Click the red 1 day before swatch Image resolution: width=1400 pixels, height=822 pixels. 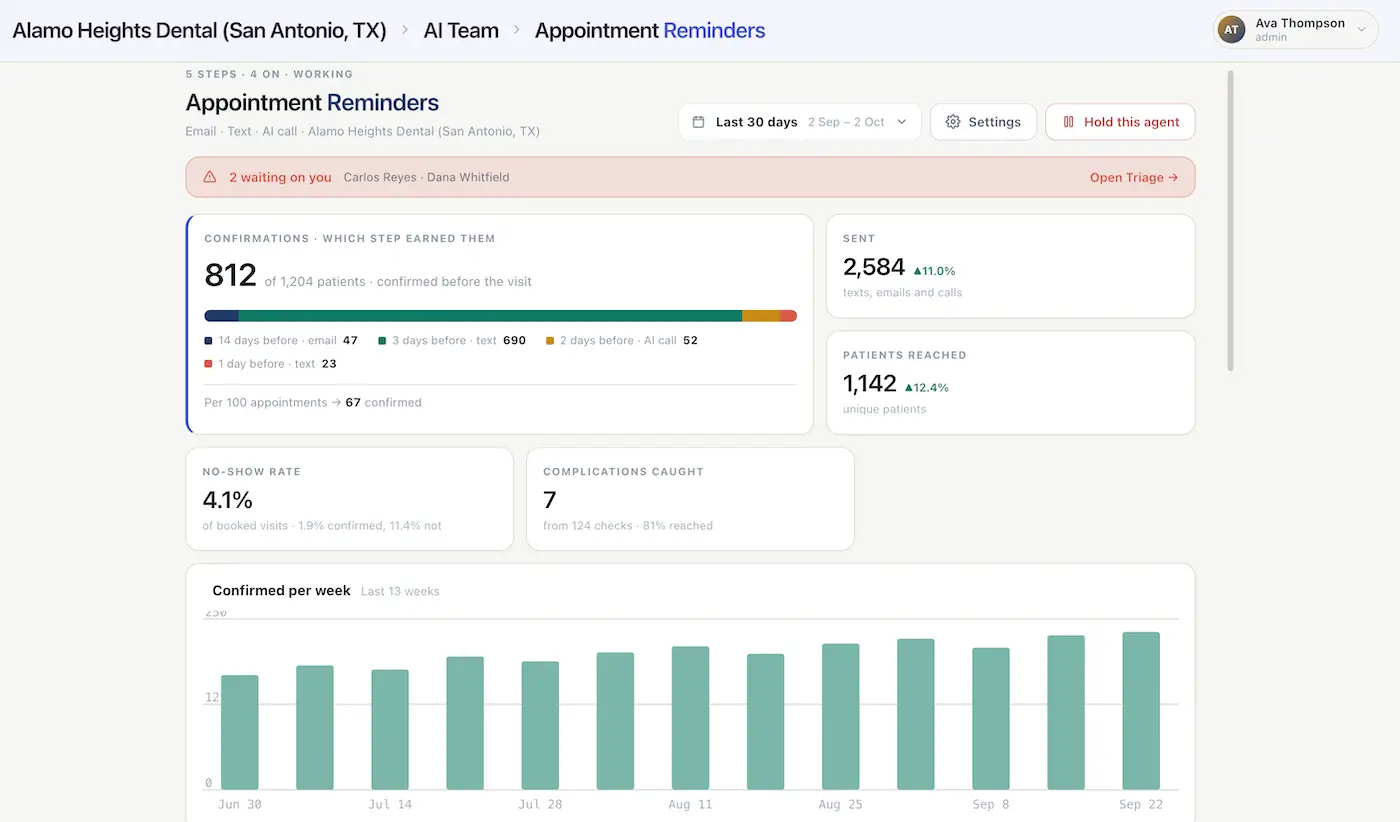pos(208,364)
